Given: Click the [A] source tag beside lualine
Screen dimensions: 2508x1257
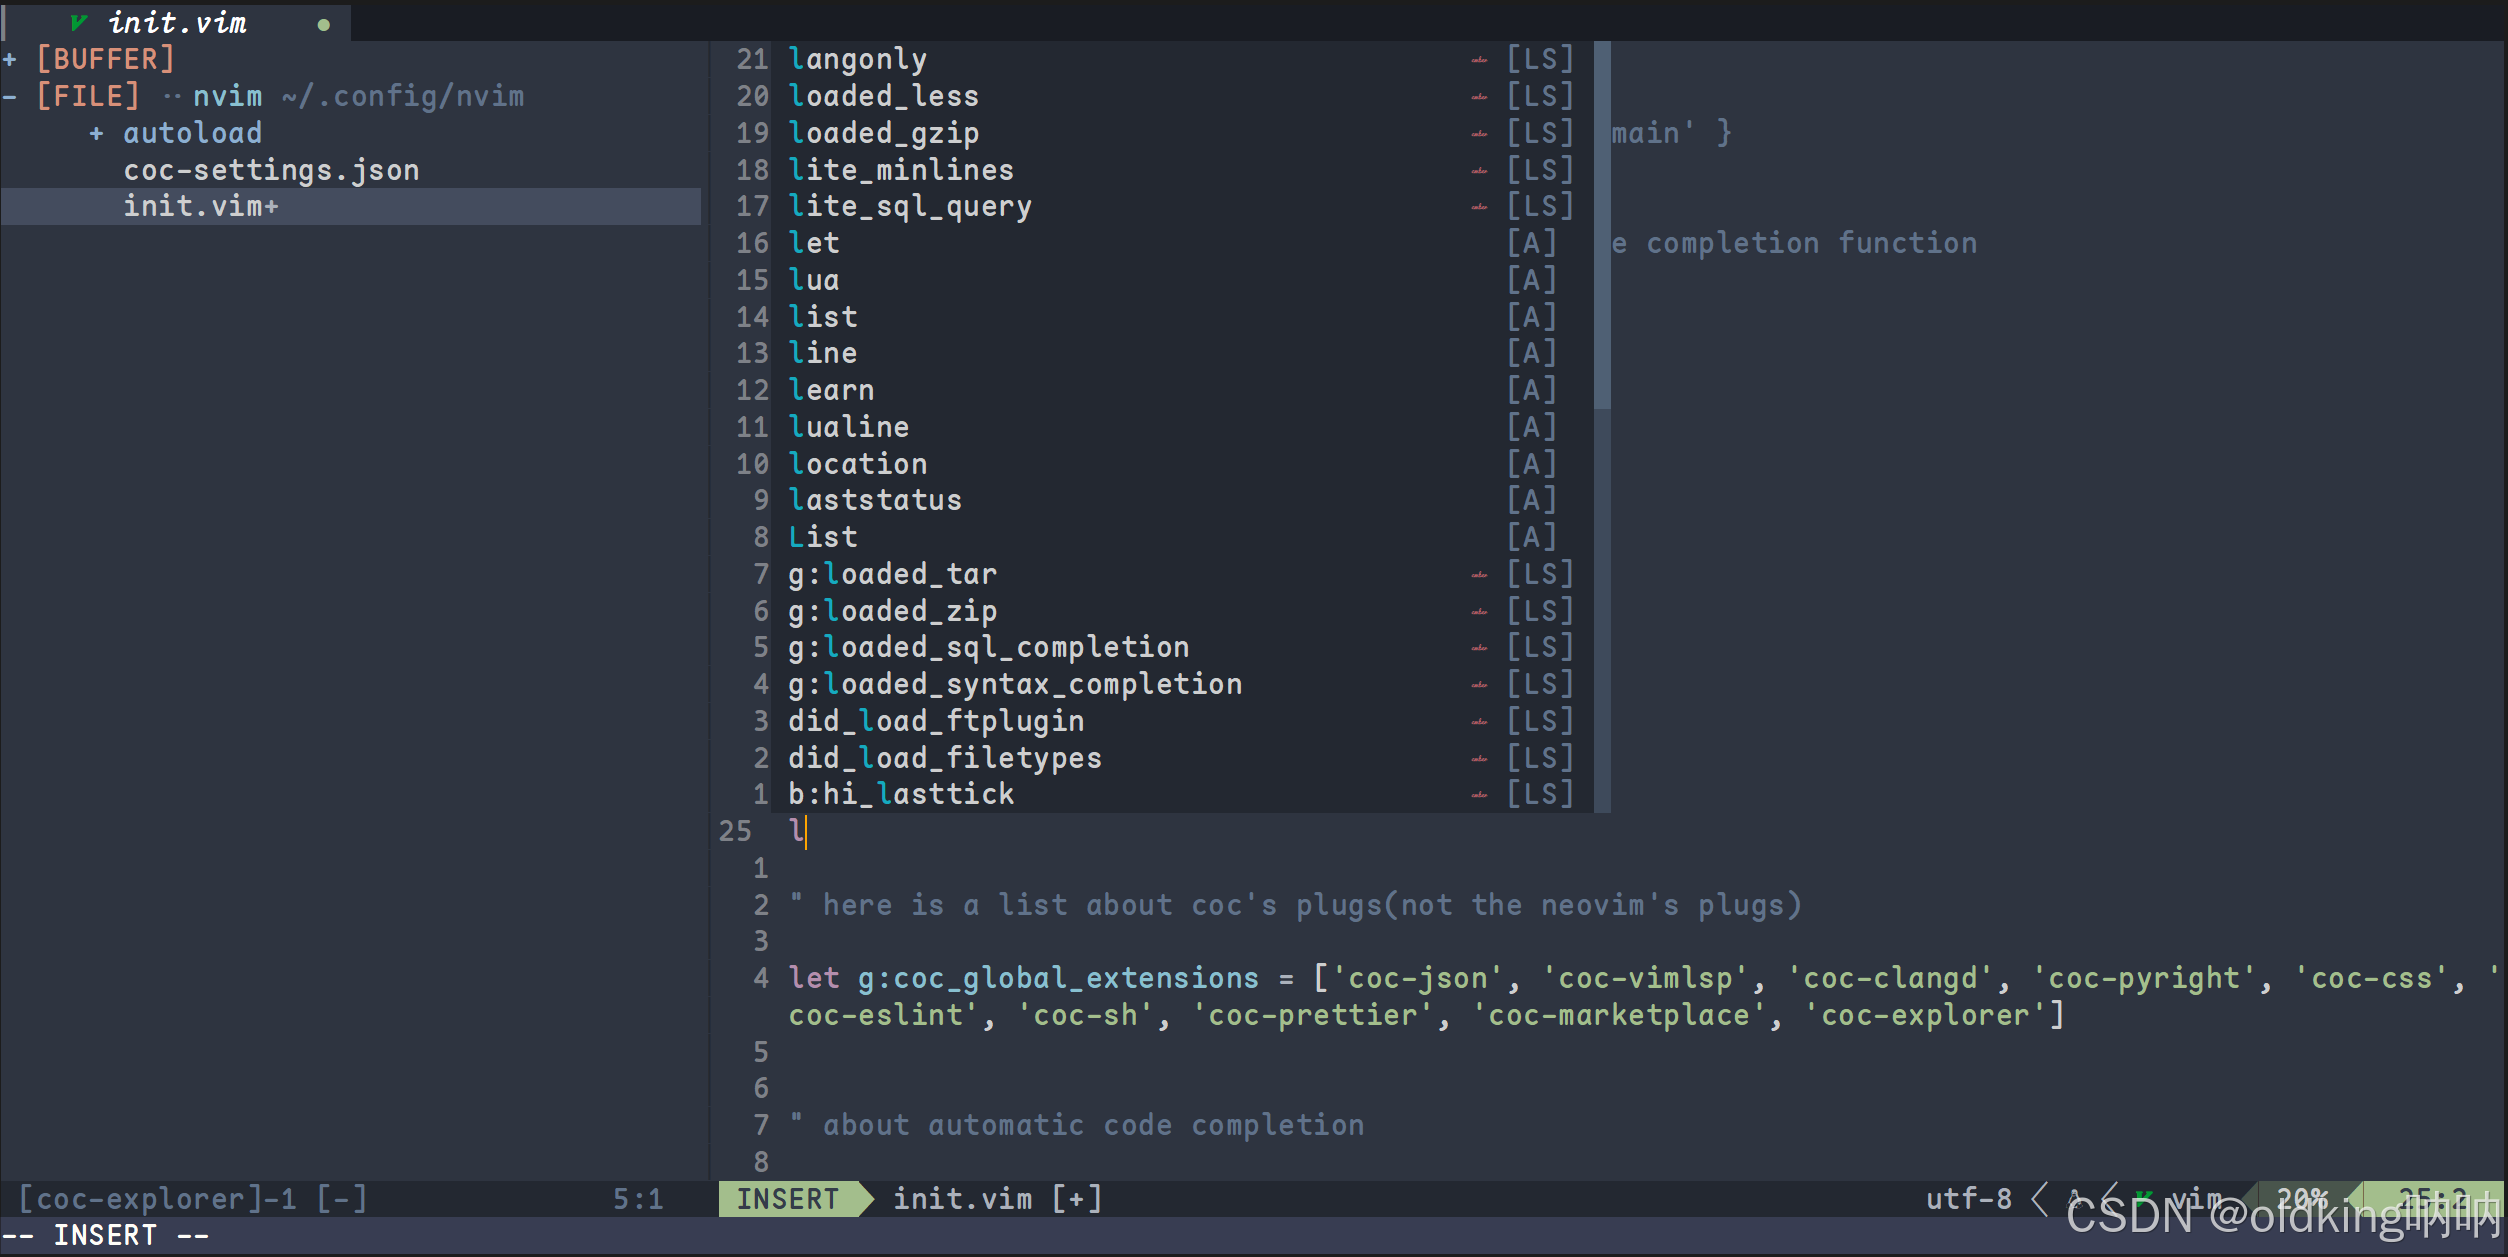Looking at the screenshot, I should click(x=1531, y=427).
